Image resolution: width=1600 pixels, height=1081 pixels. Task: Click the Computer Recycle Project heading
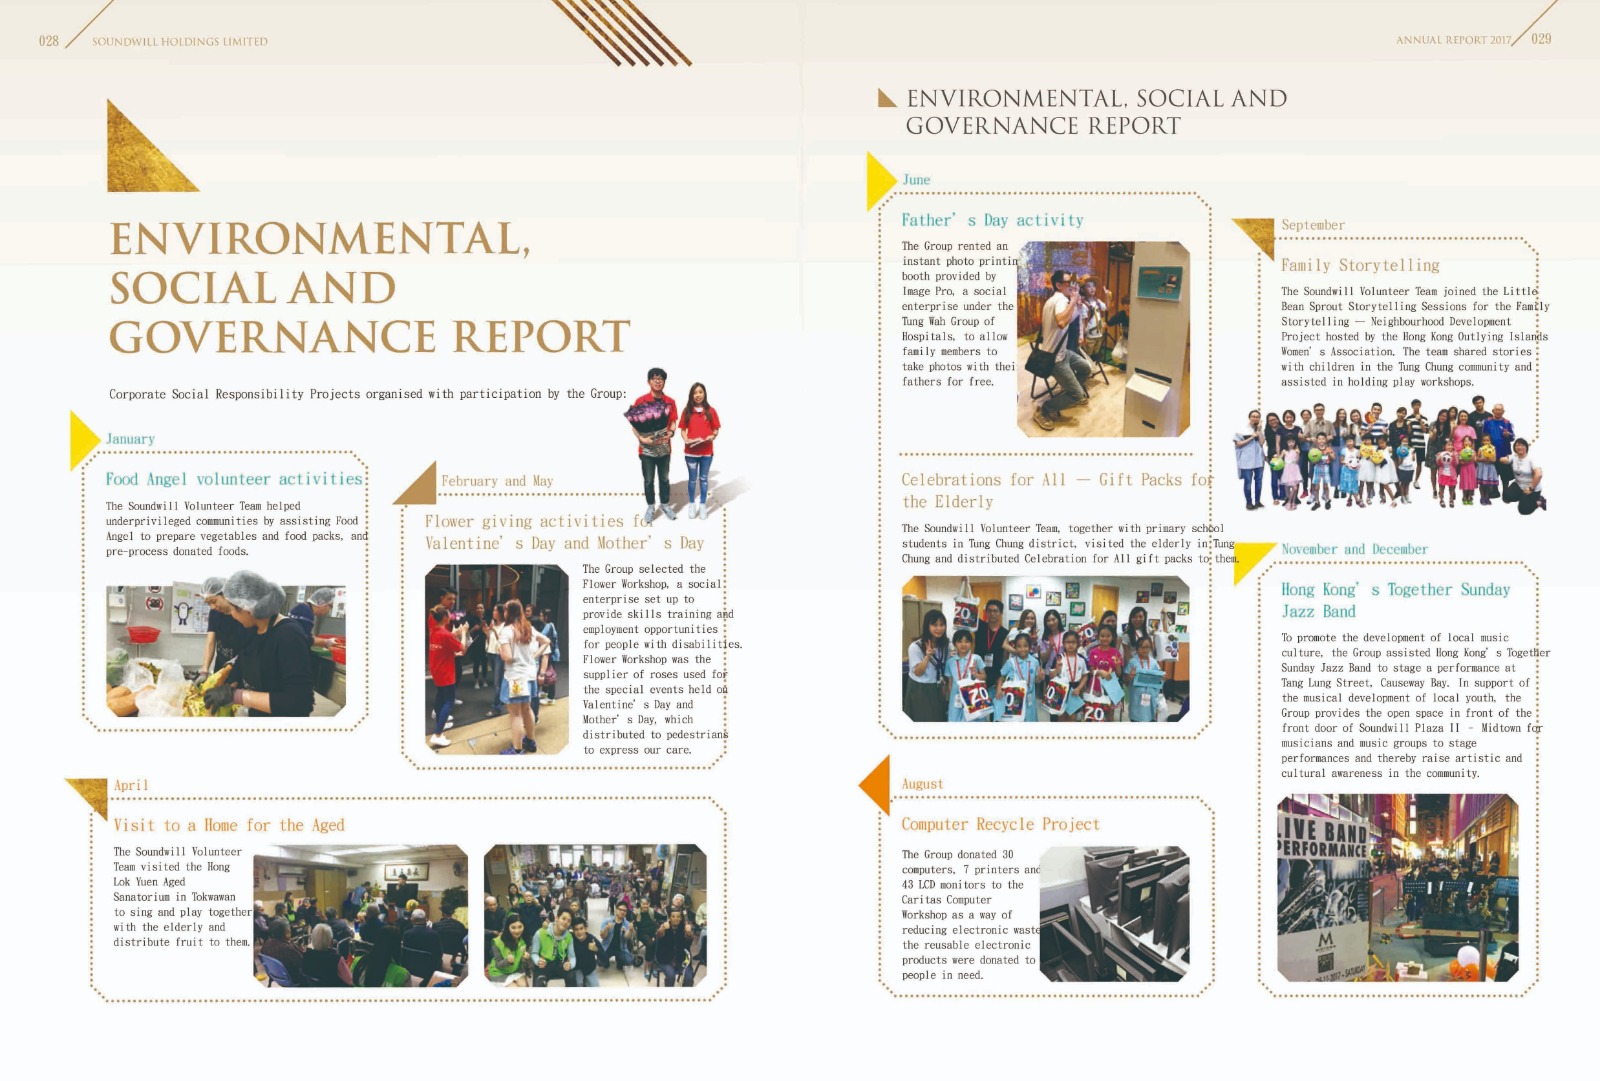1000,824
